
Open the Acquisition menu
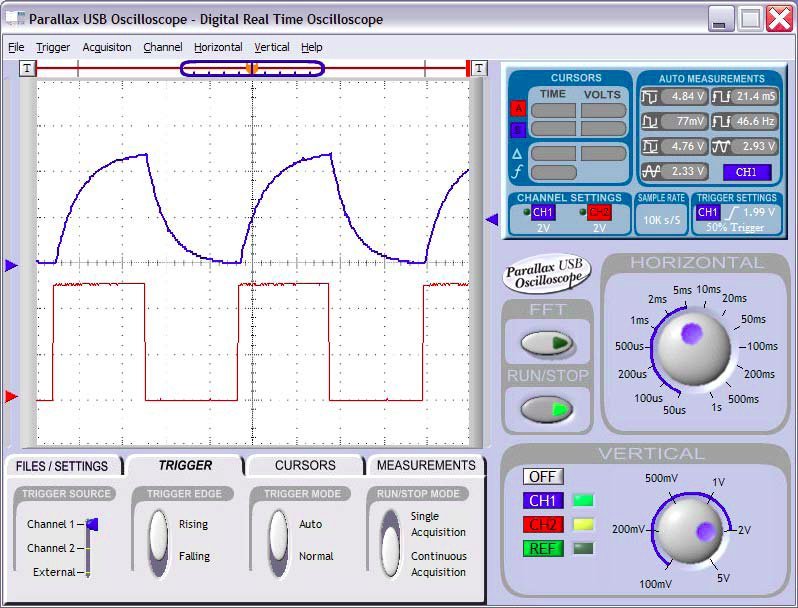point(107,47)
